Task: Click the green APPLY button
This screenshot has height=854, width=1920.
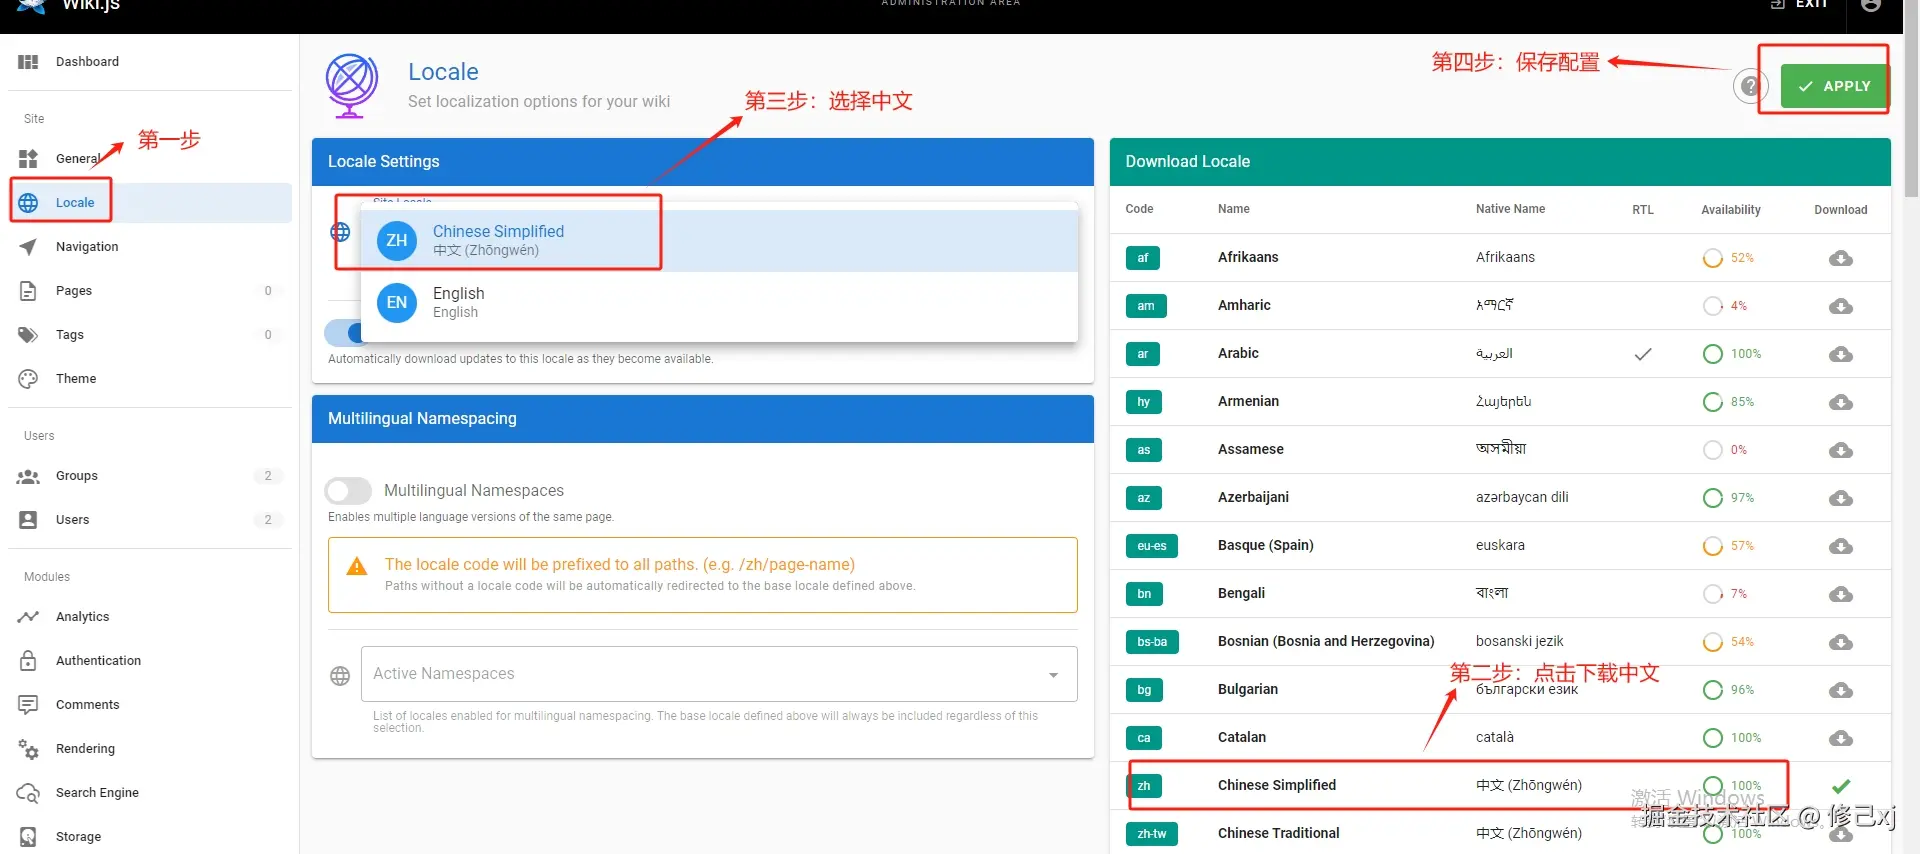Action: (x=1834, y=86)
